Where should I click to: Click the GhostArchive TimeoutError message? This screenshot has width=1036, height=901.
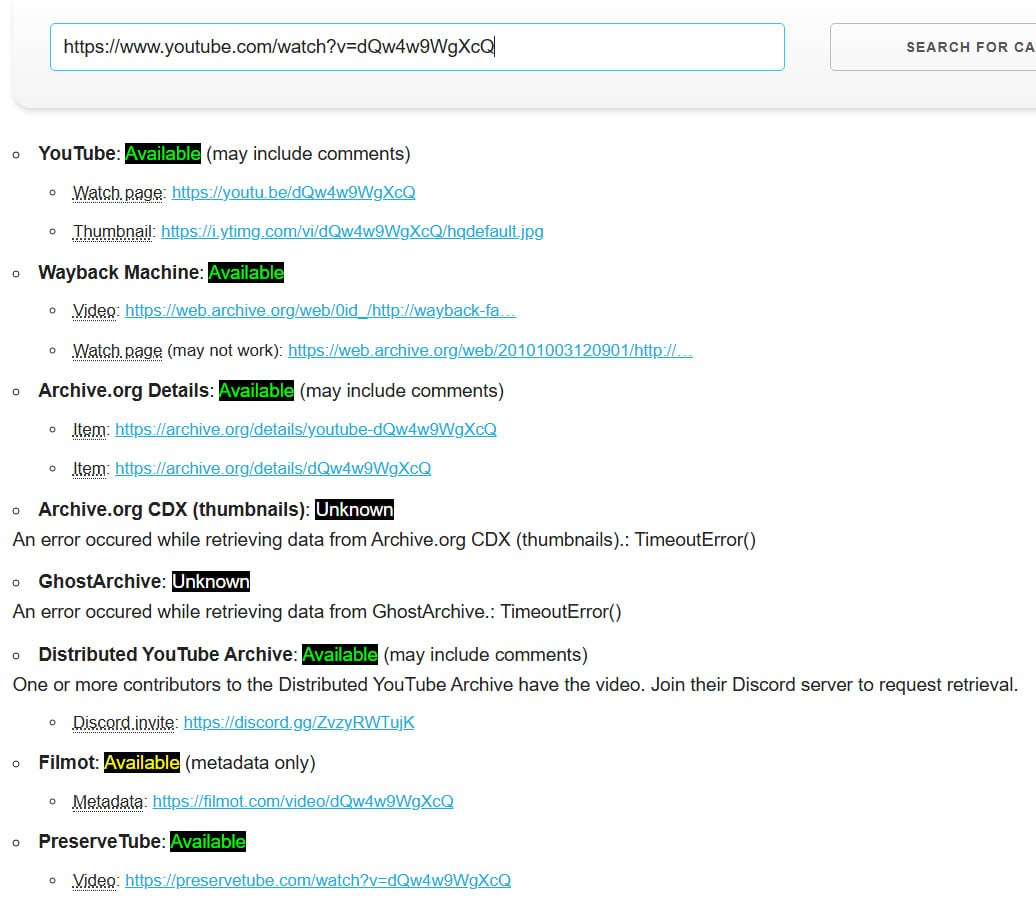click(317, 612)
